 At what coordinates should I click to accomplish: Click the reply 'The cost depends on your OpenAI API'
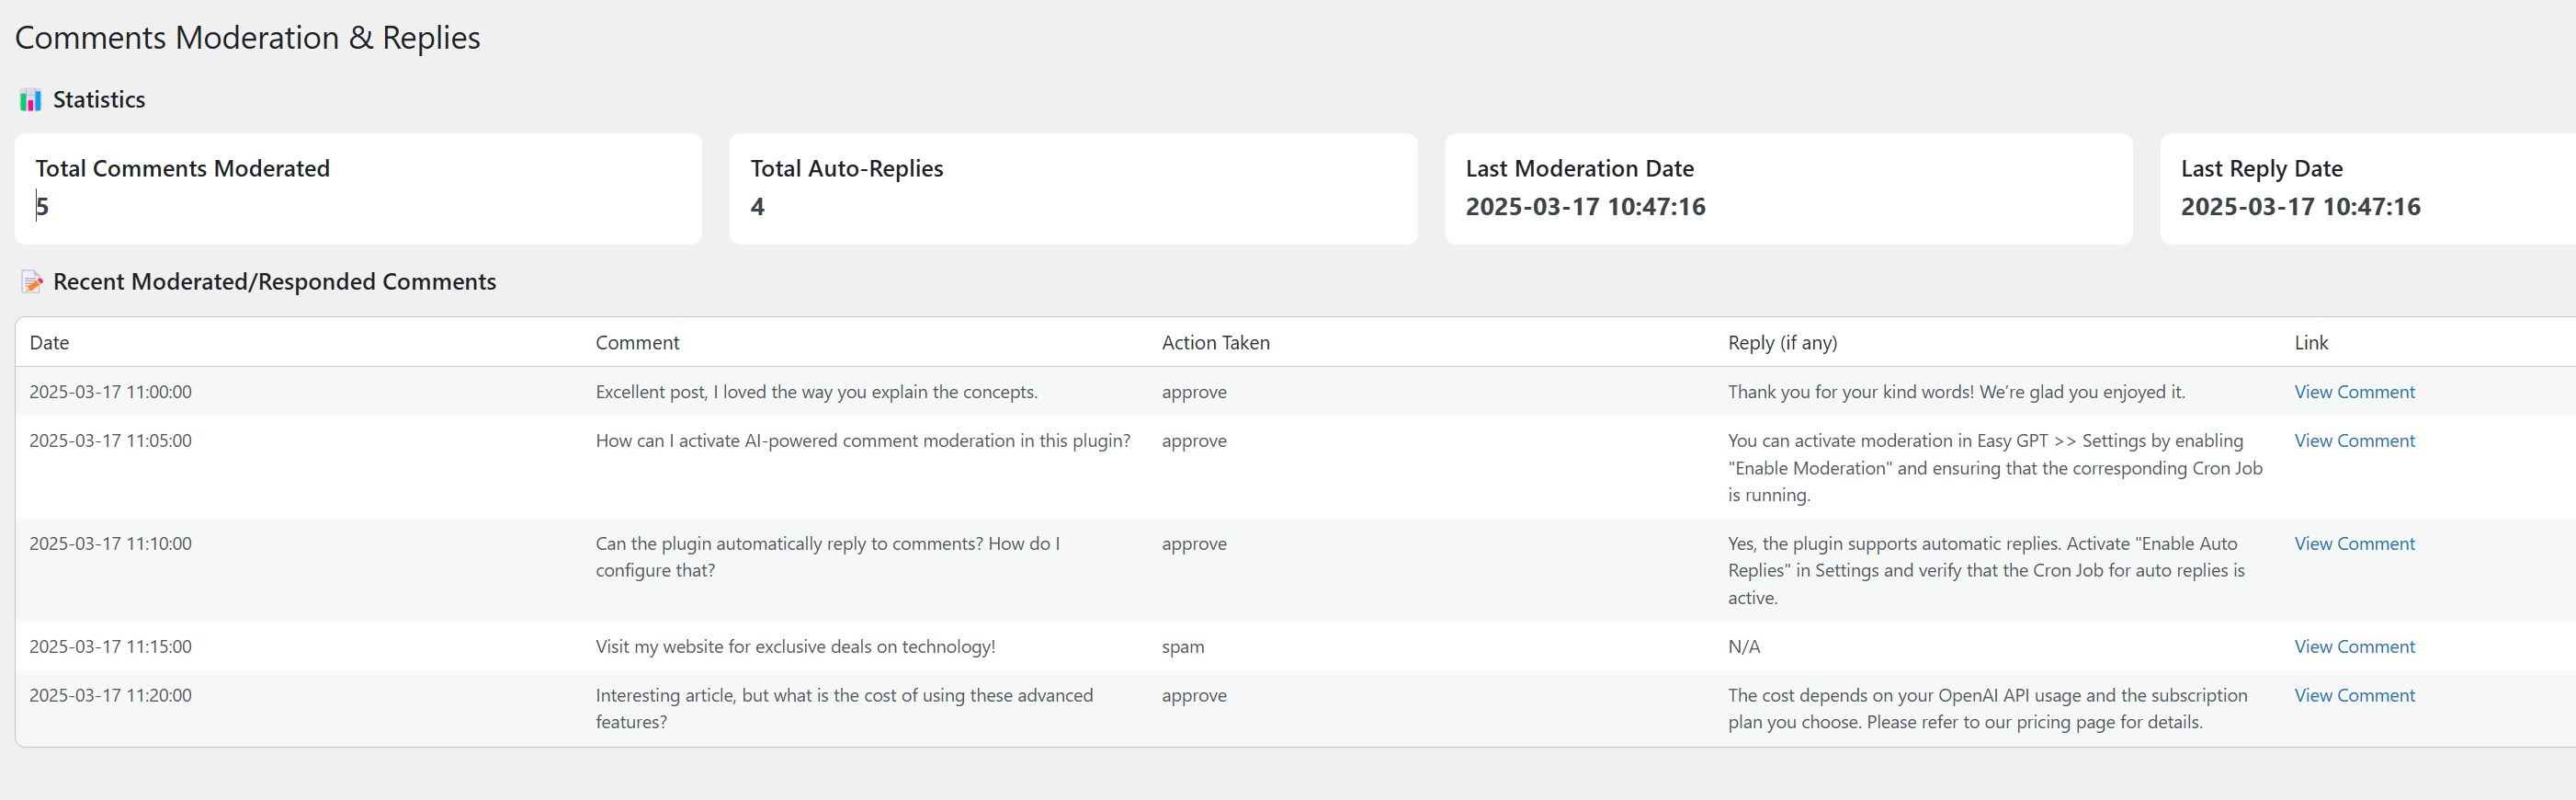[x=1987, y=709]
